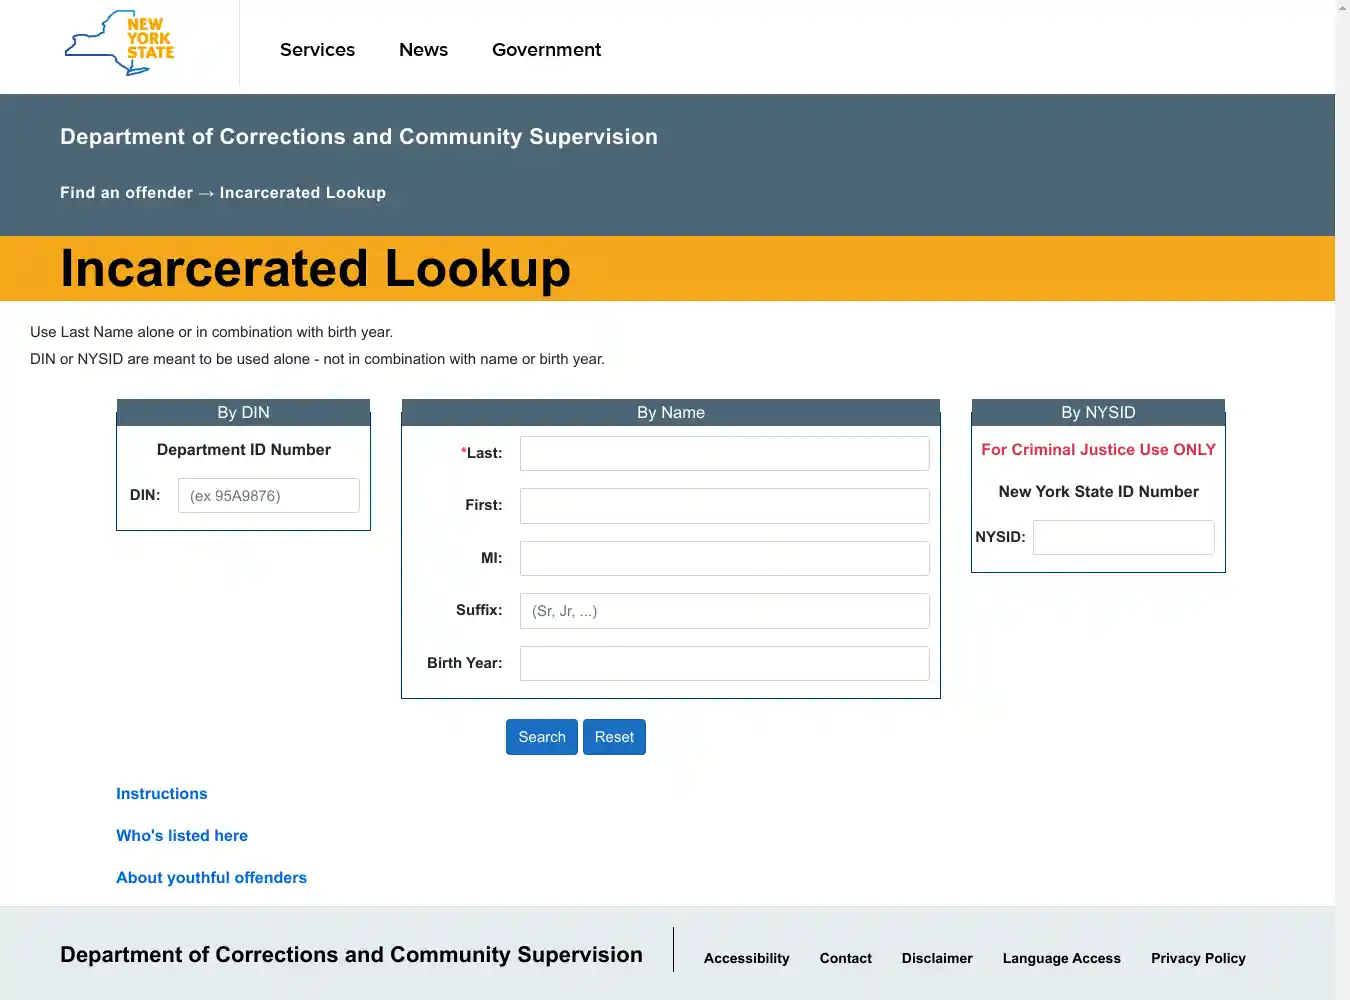Screen dimensions: 1350x1000
Task: Click into the Last name field
Action: [725, 453]
